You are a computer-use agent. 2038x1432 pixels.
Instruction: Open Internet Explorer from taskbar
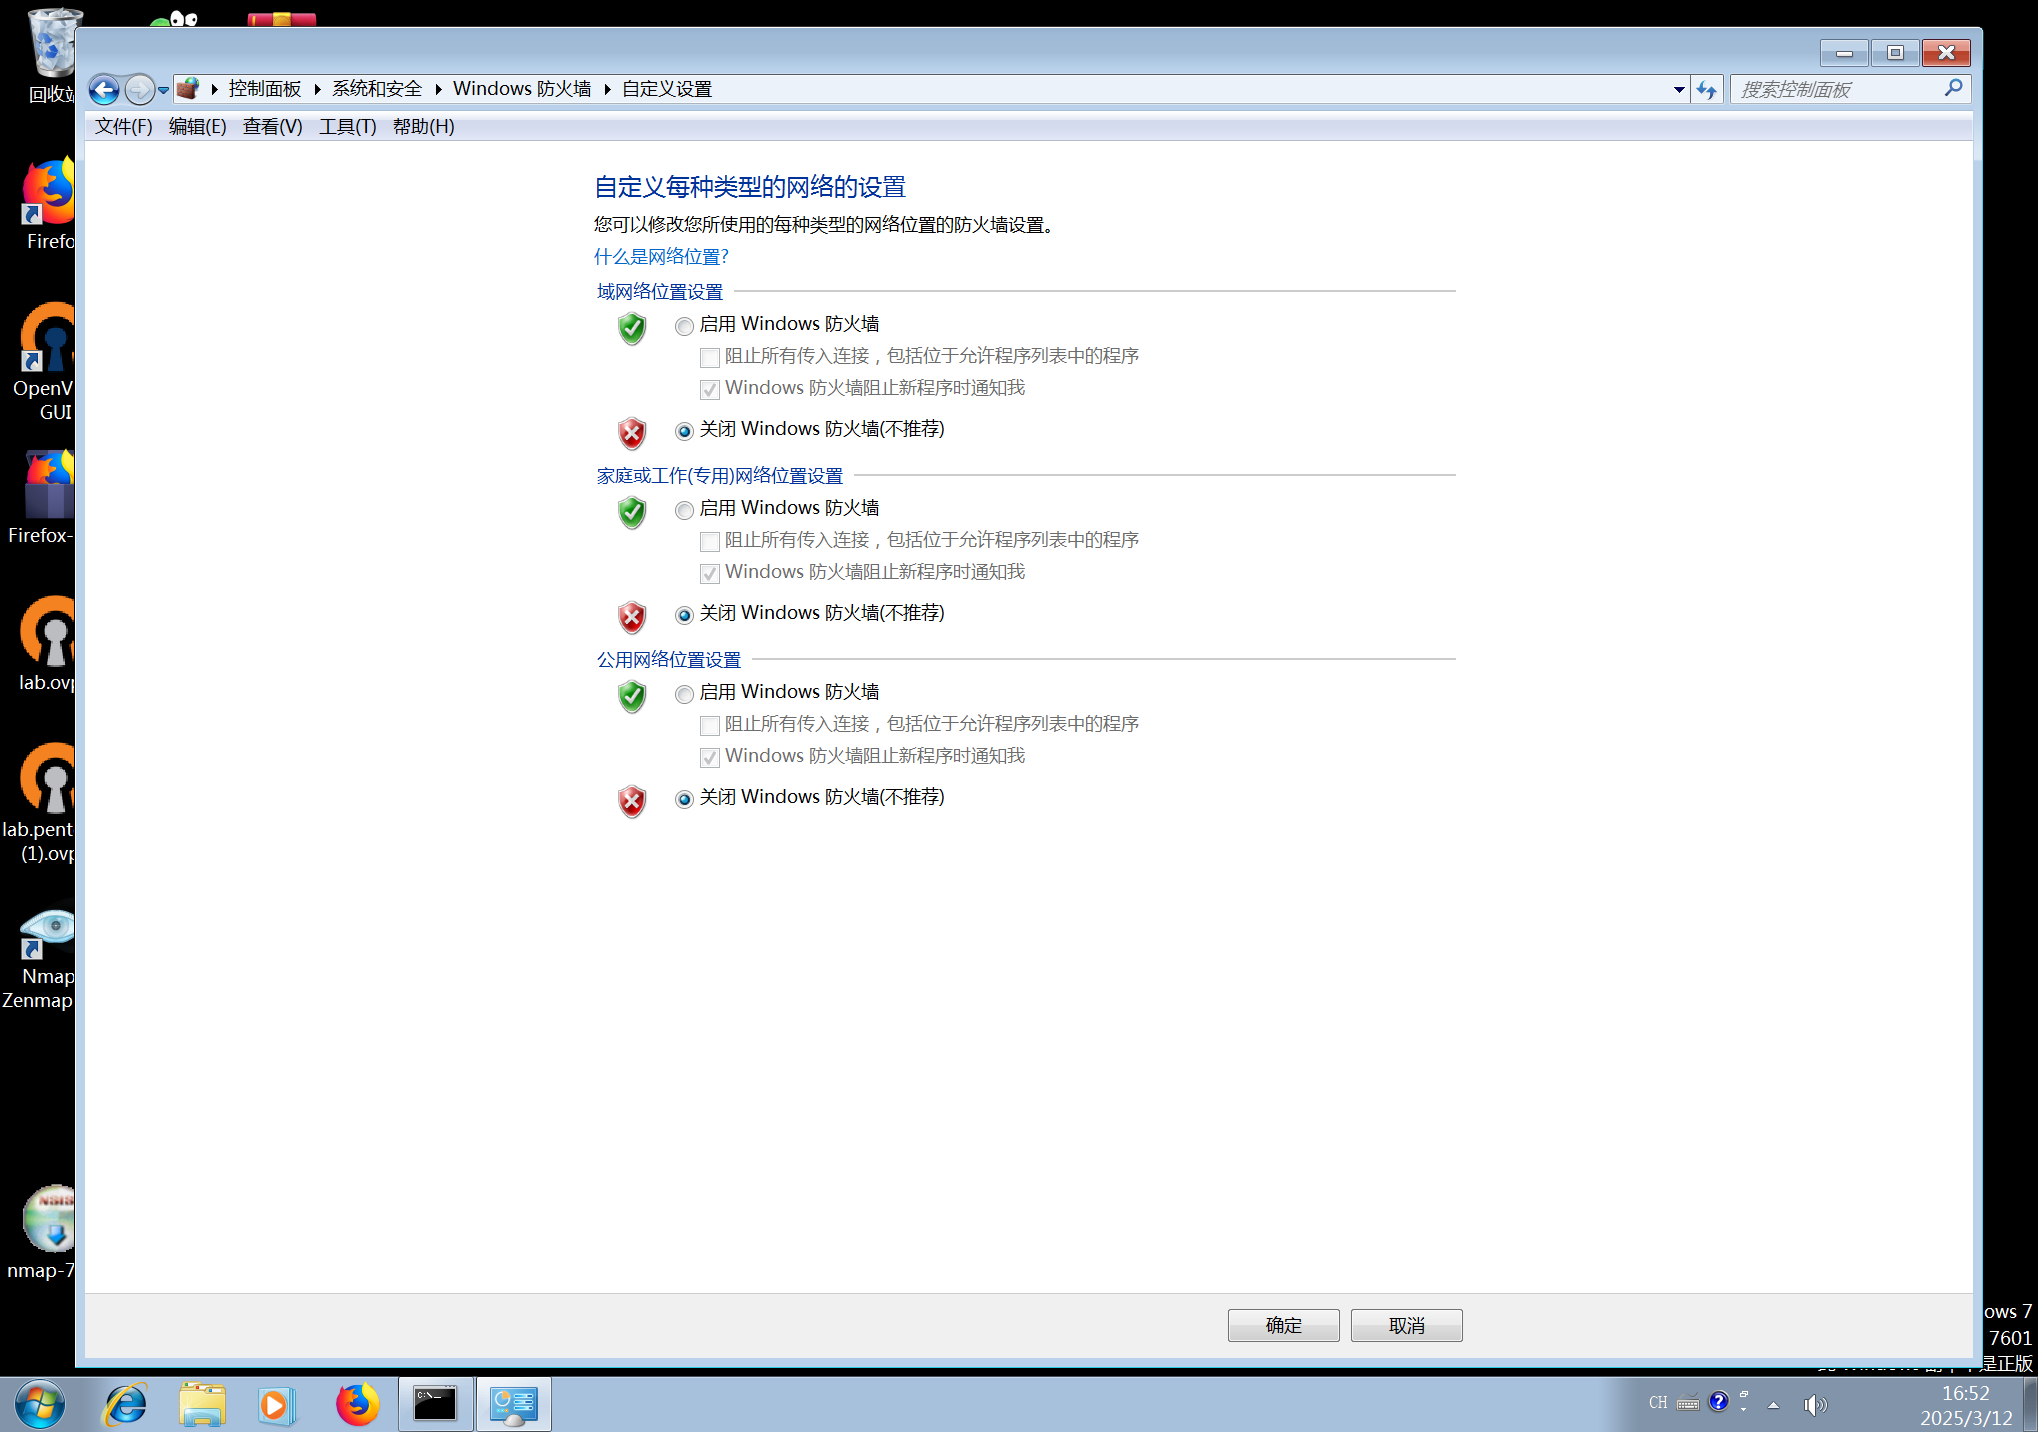click(126, 1405)
